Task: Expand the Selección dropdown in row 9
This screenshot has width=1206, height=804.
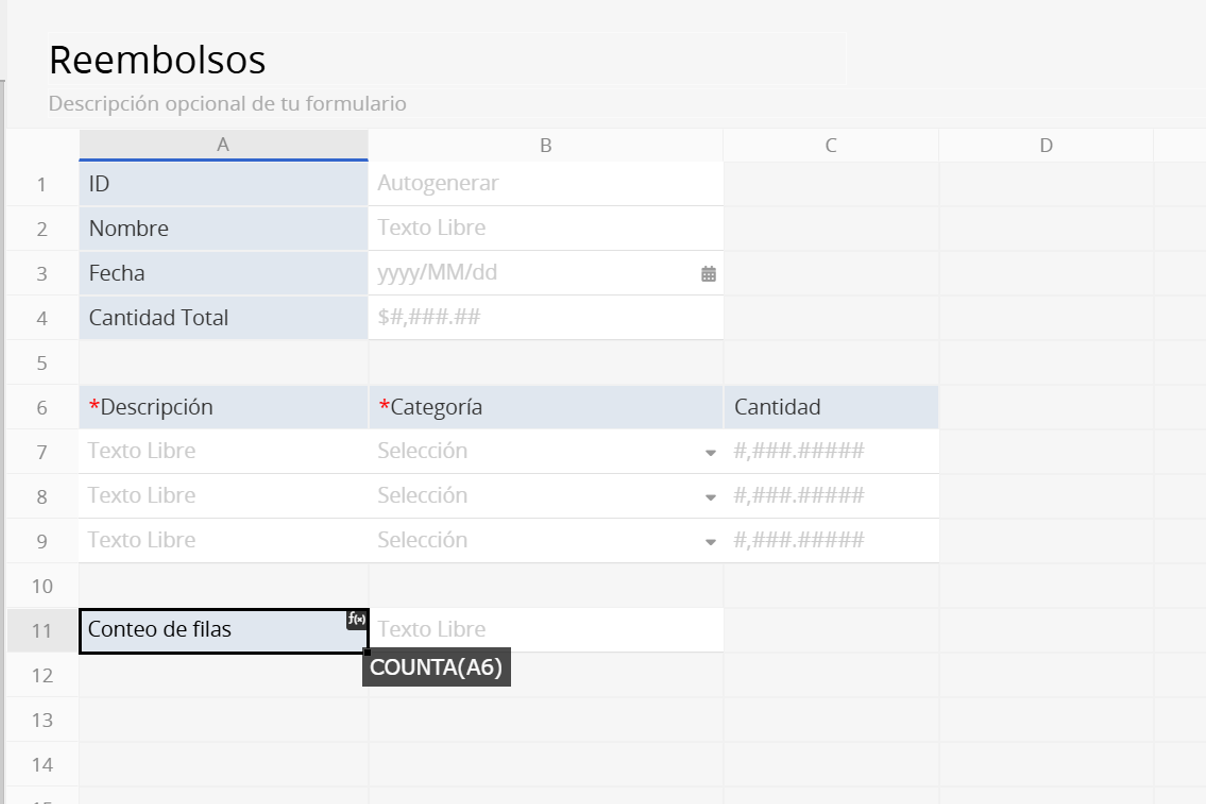Action: (x=710, y=542)
